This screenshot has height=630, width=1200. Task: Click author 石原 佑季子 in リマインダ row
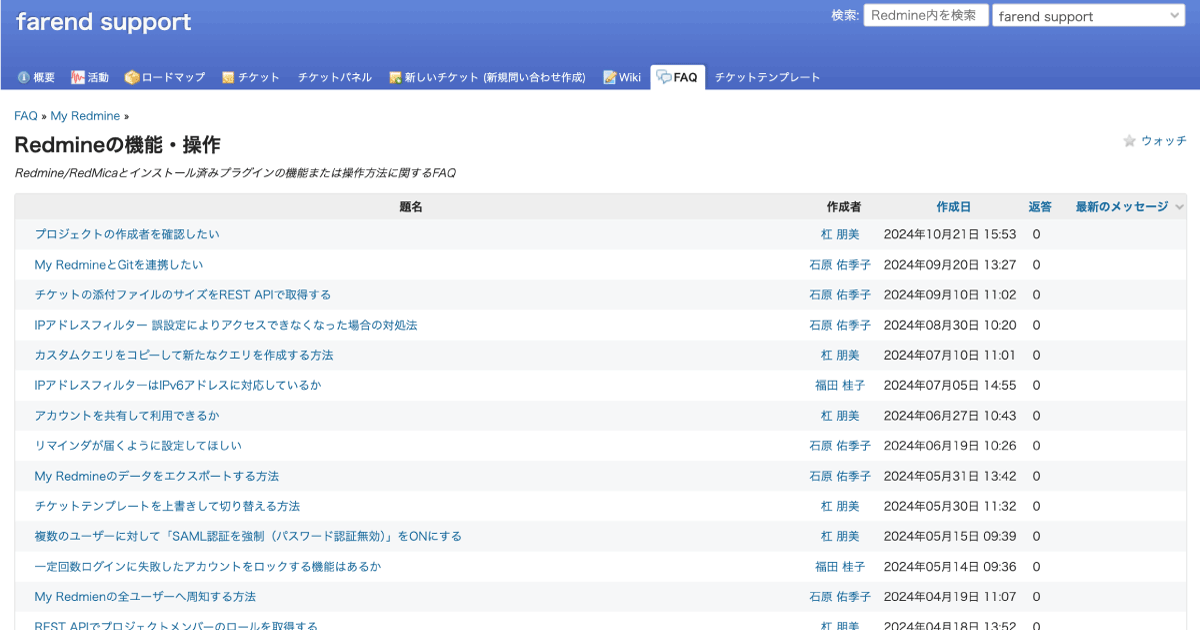[x=840, y=446]
